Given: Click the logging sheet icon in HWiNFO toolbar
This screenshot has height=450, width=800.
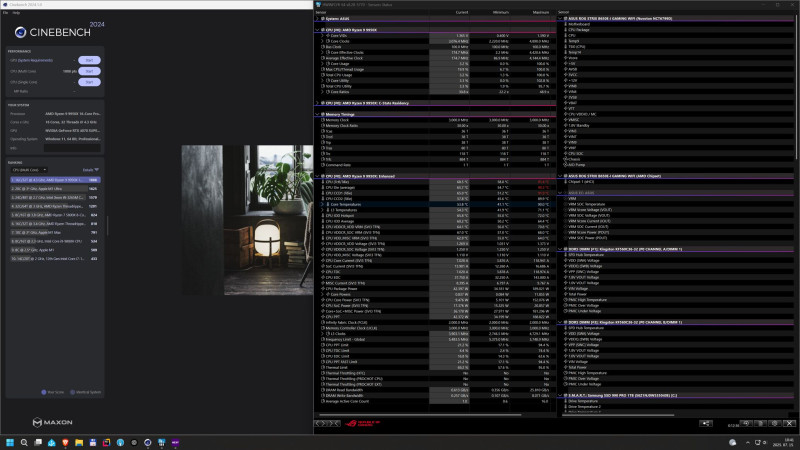Looking at the screenshot, I should point(761,423).
